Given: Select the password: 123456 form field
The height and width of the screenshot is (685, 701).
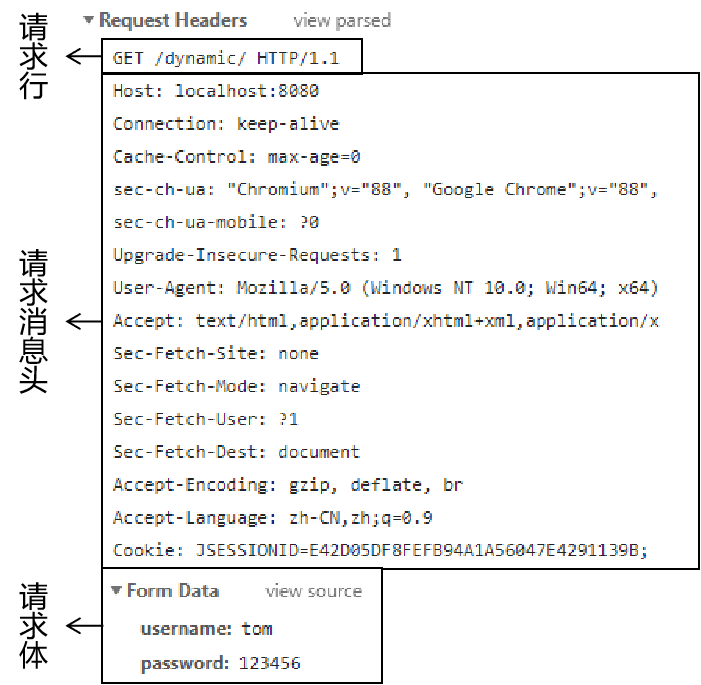Looking at the screenshot, I should tap(220, 663).
